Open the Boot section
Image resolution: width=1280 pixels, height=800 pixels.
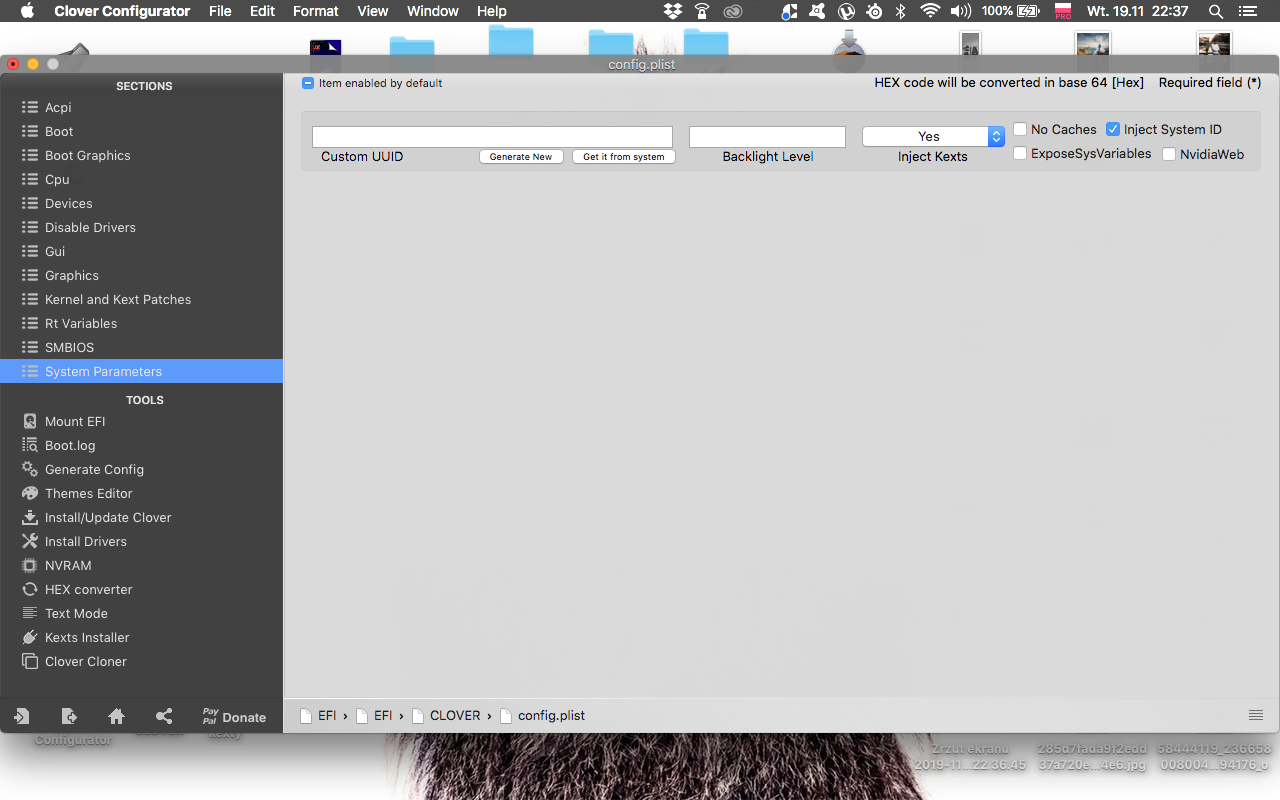(x=141, y=131)
